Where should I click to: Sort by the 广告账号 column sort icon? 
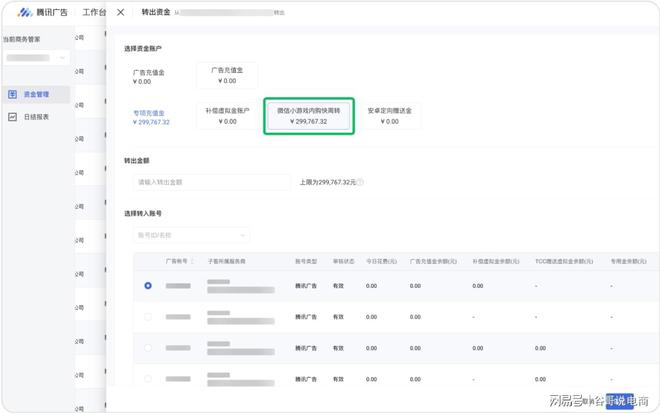[x=193, y=261]
